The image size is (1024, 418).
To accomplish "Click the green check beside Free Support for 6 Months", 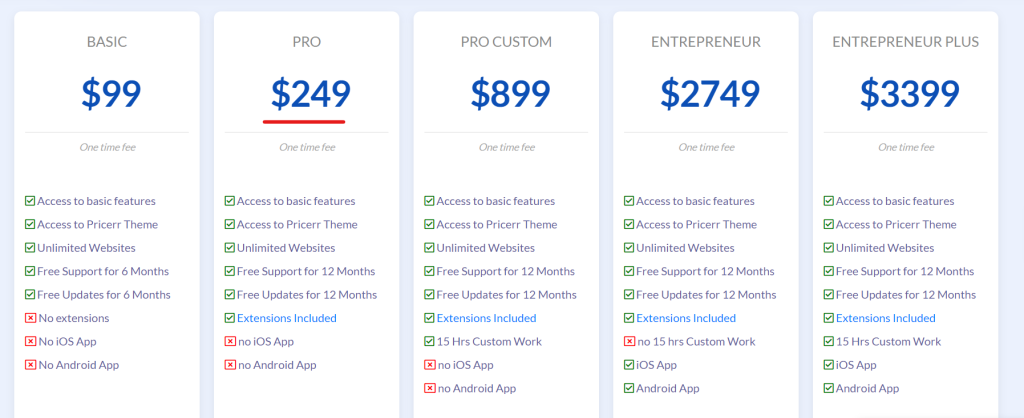I will coord(30,271).
